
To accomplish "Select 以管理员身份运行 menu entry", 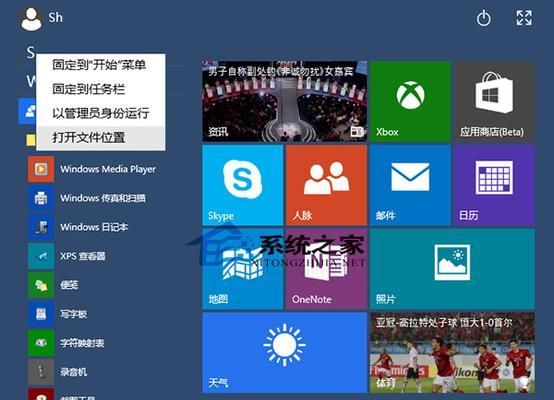I will tap(101, 113).
